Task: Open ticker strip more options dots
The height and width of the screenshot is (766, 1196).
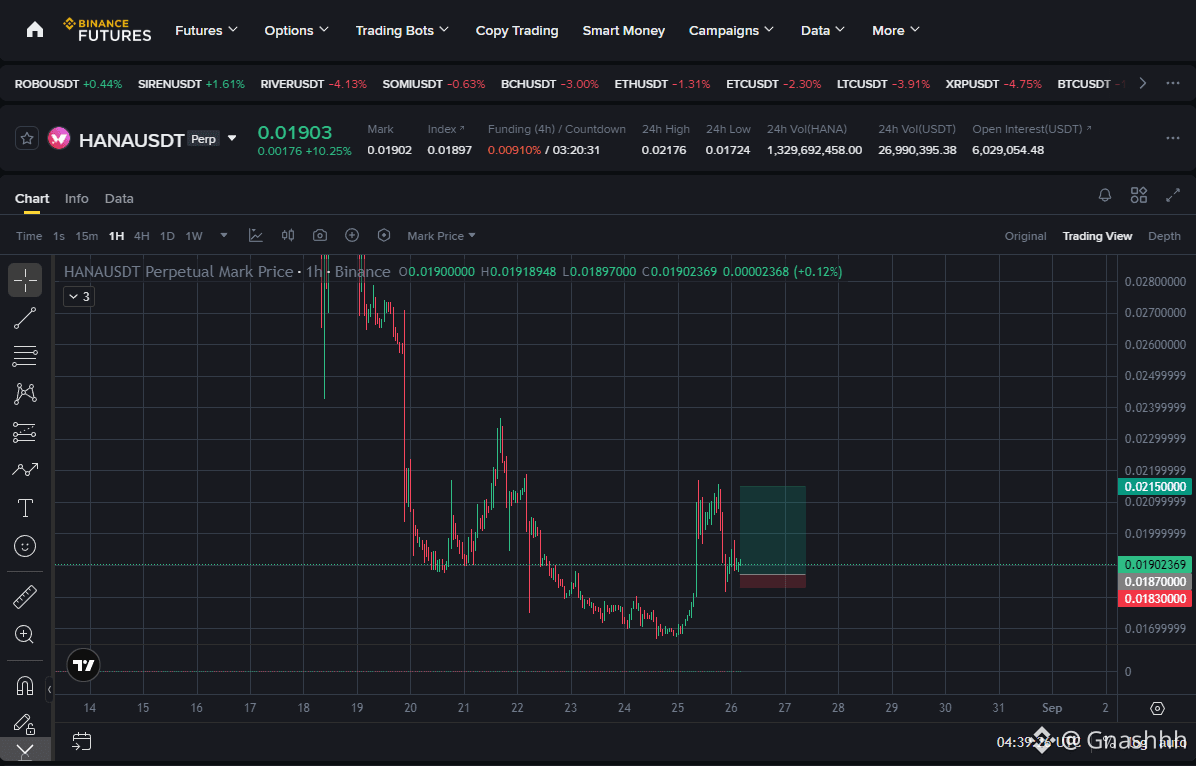Action: coord(1173,83)
